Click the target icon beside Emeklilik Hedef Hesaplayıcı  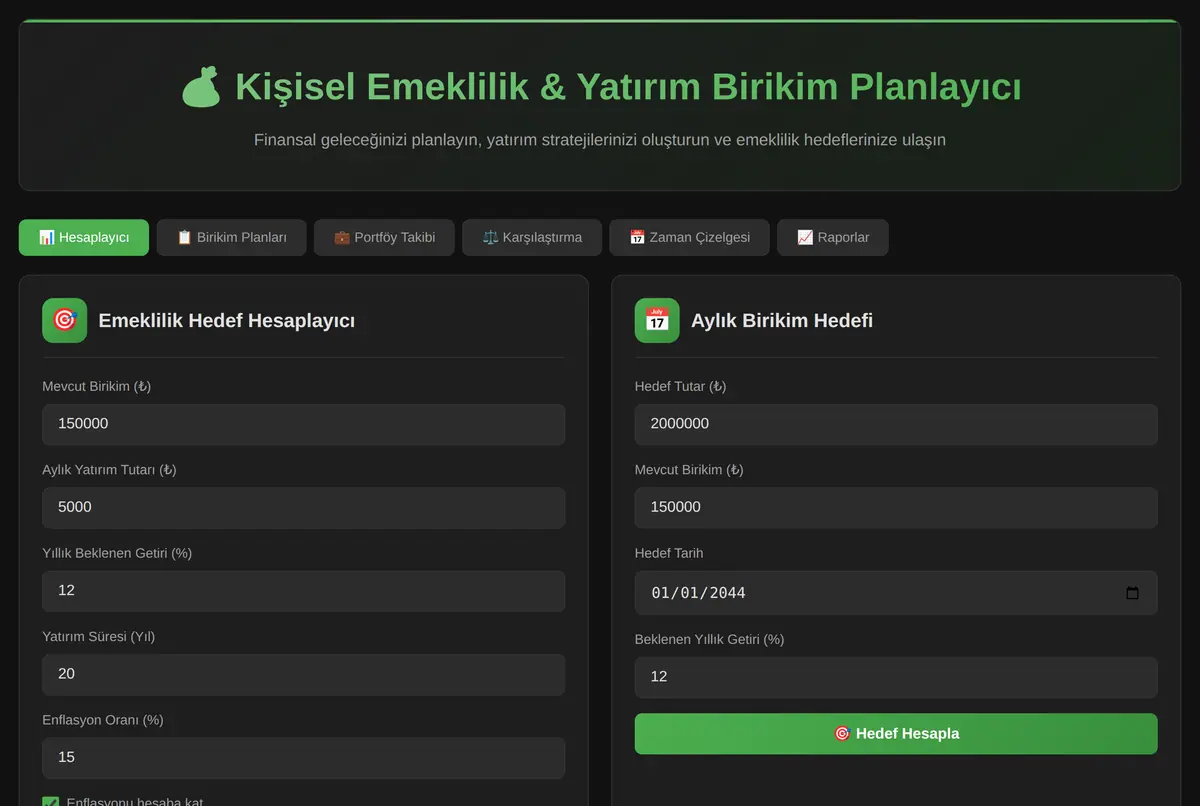65,320
